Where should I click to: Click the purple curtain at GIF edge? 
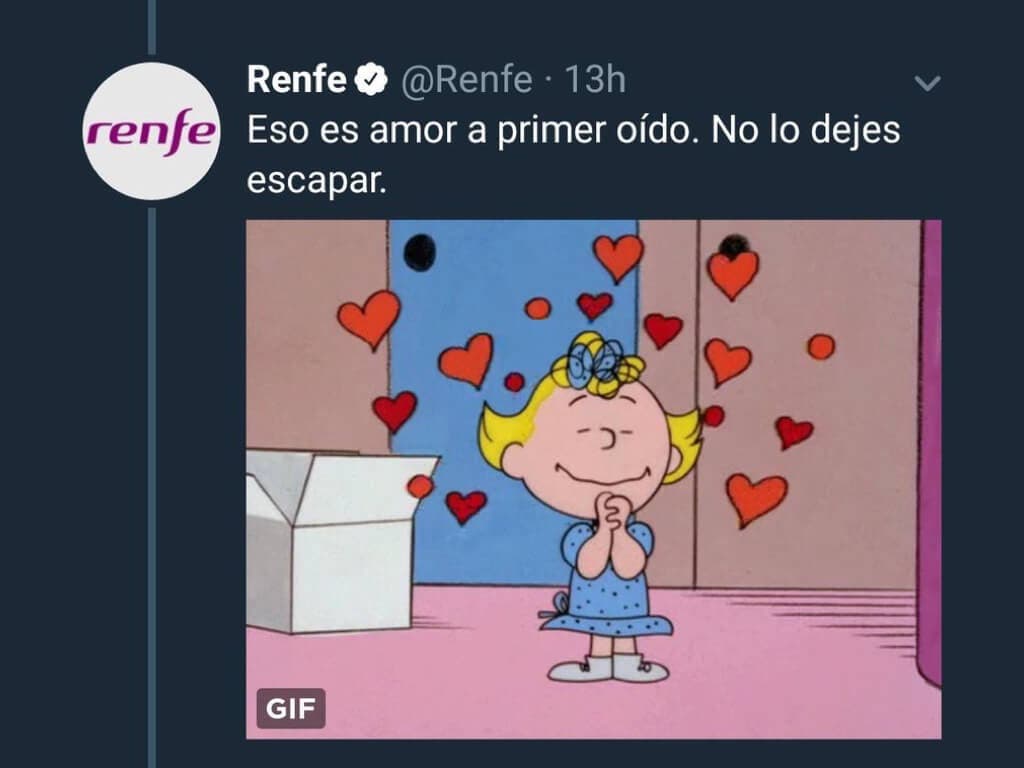coord(930,450)
